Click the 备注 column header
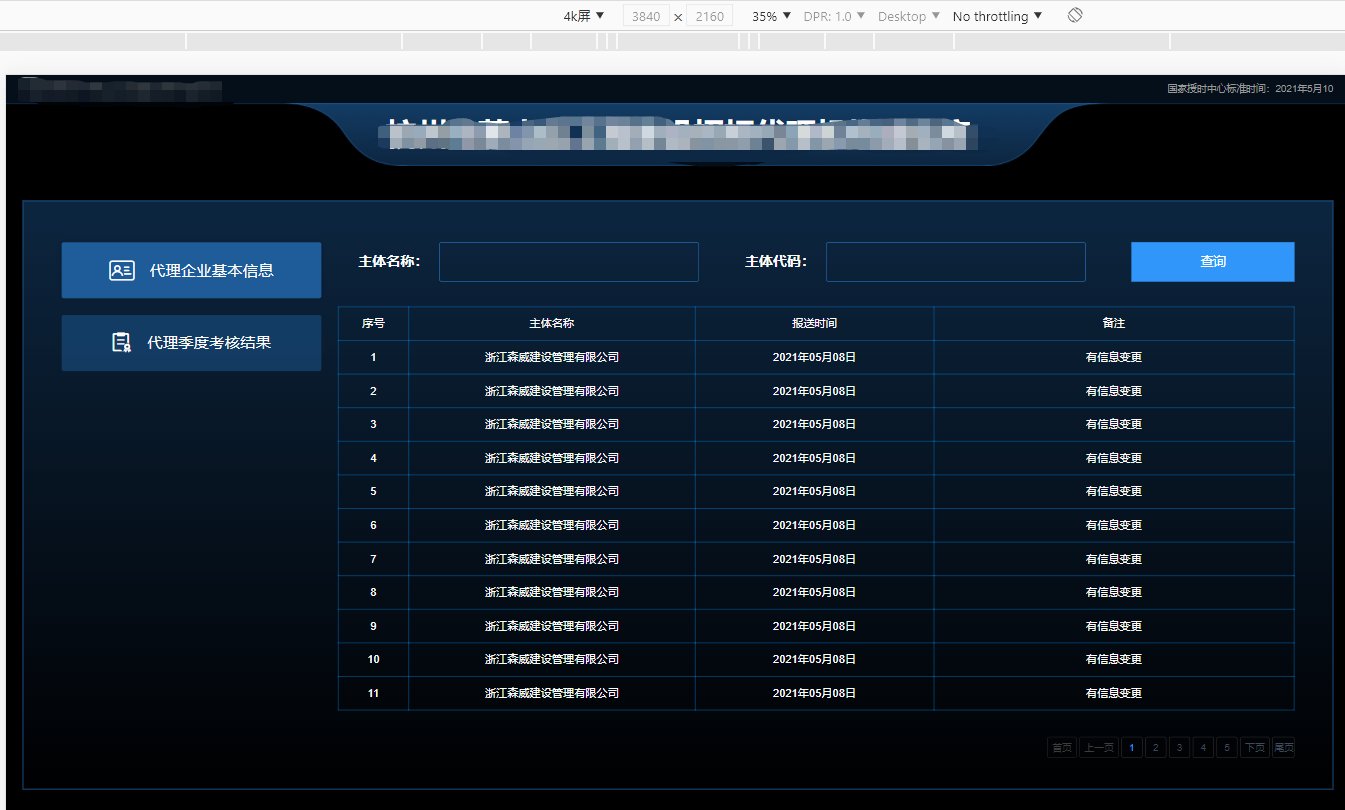 (1114, 323)
